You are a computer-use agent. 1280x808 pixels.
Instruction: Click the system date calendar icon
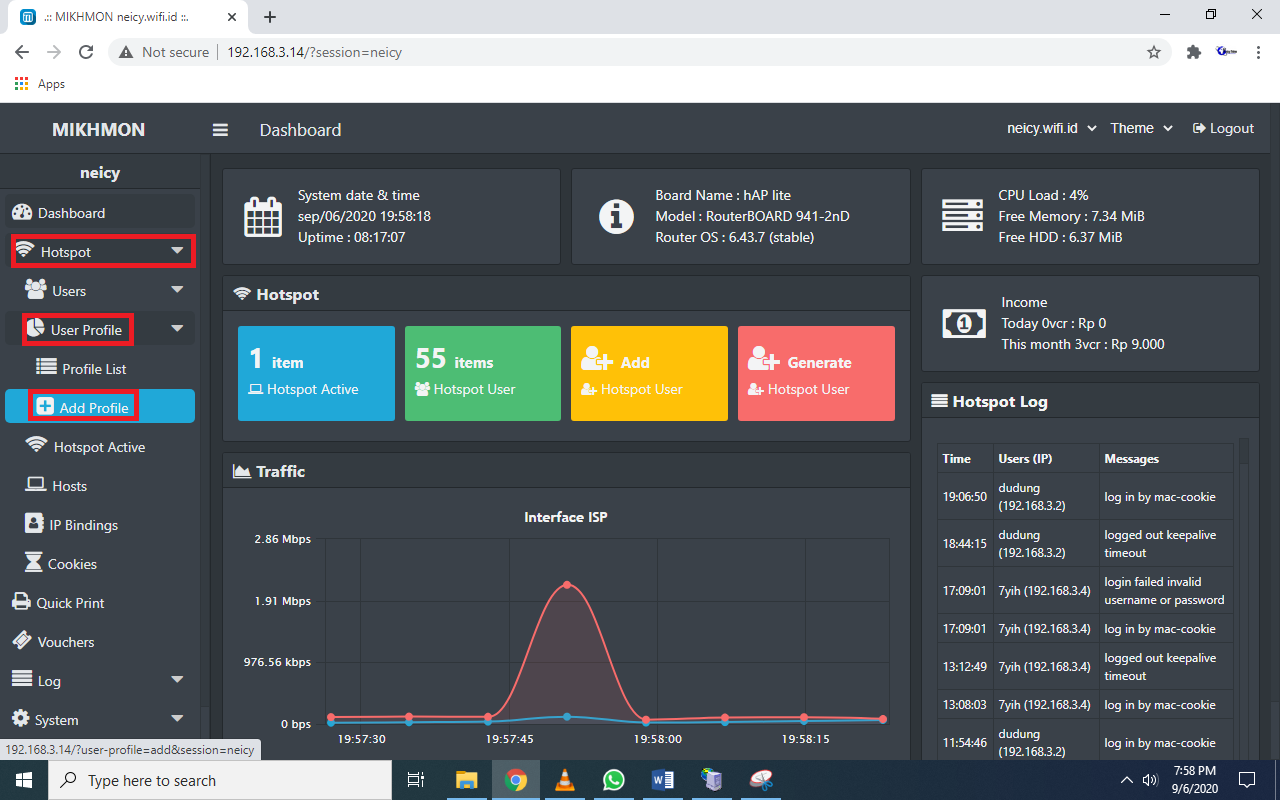pyautogui.click(x=263, y=216)
